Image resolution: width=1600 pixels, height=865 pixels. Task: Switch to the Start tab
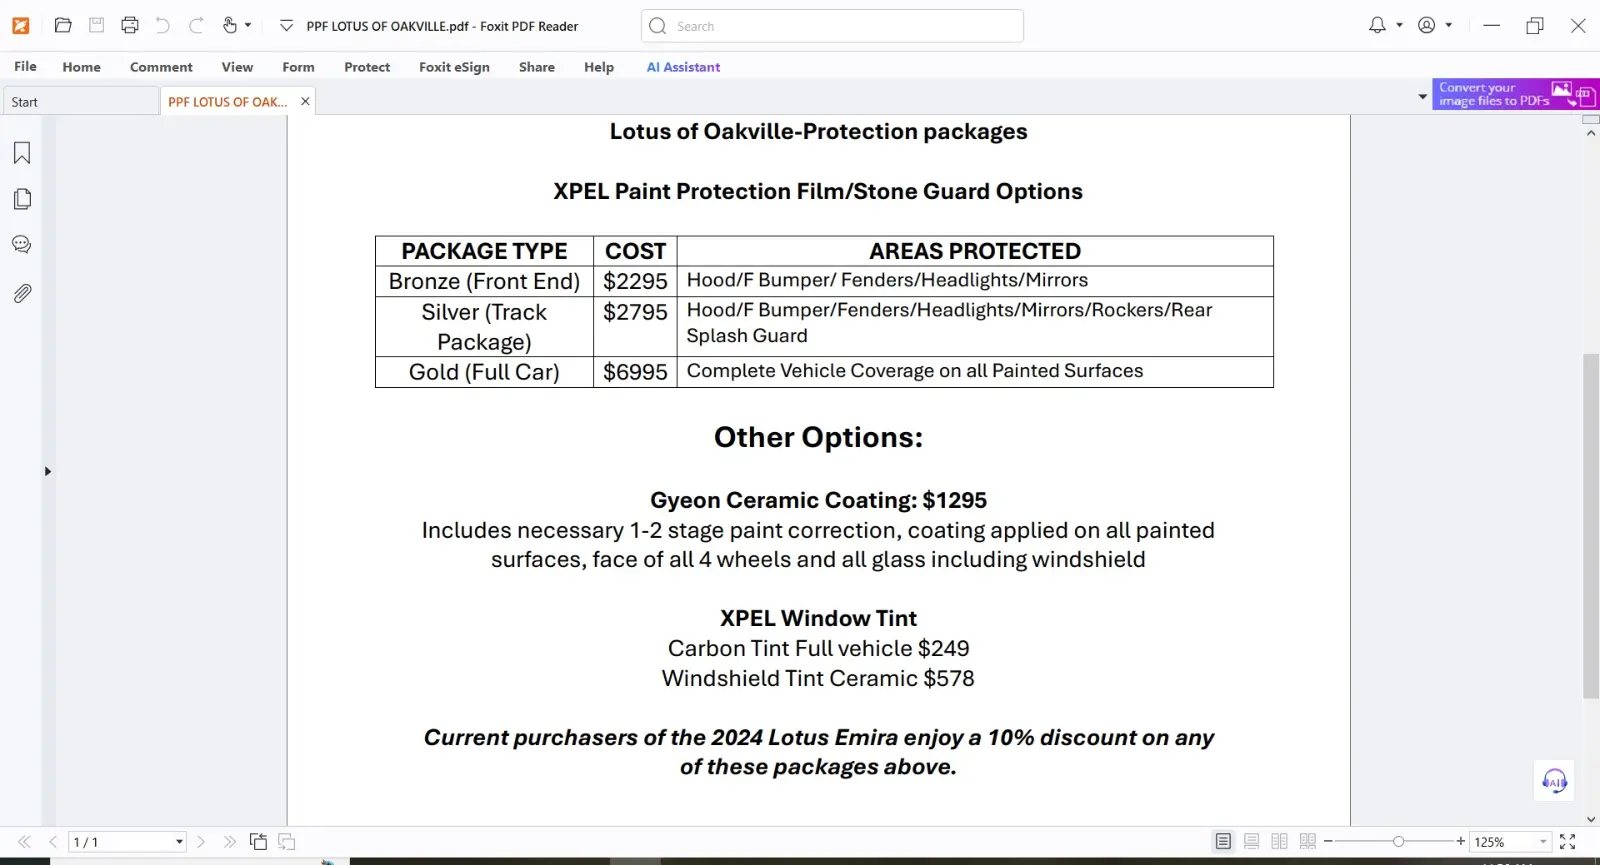[x=25, y=102]
